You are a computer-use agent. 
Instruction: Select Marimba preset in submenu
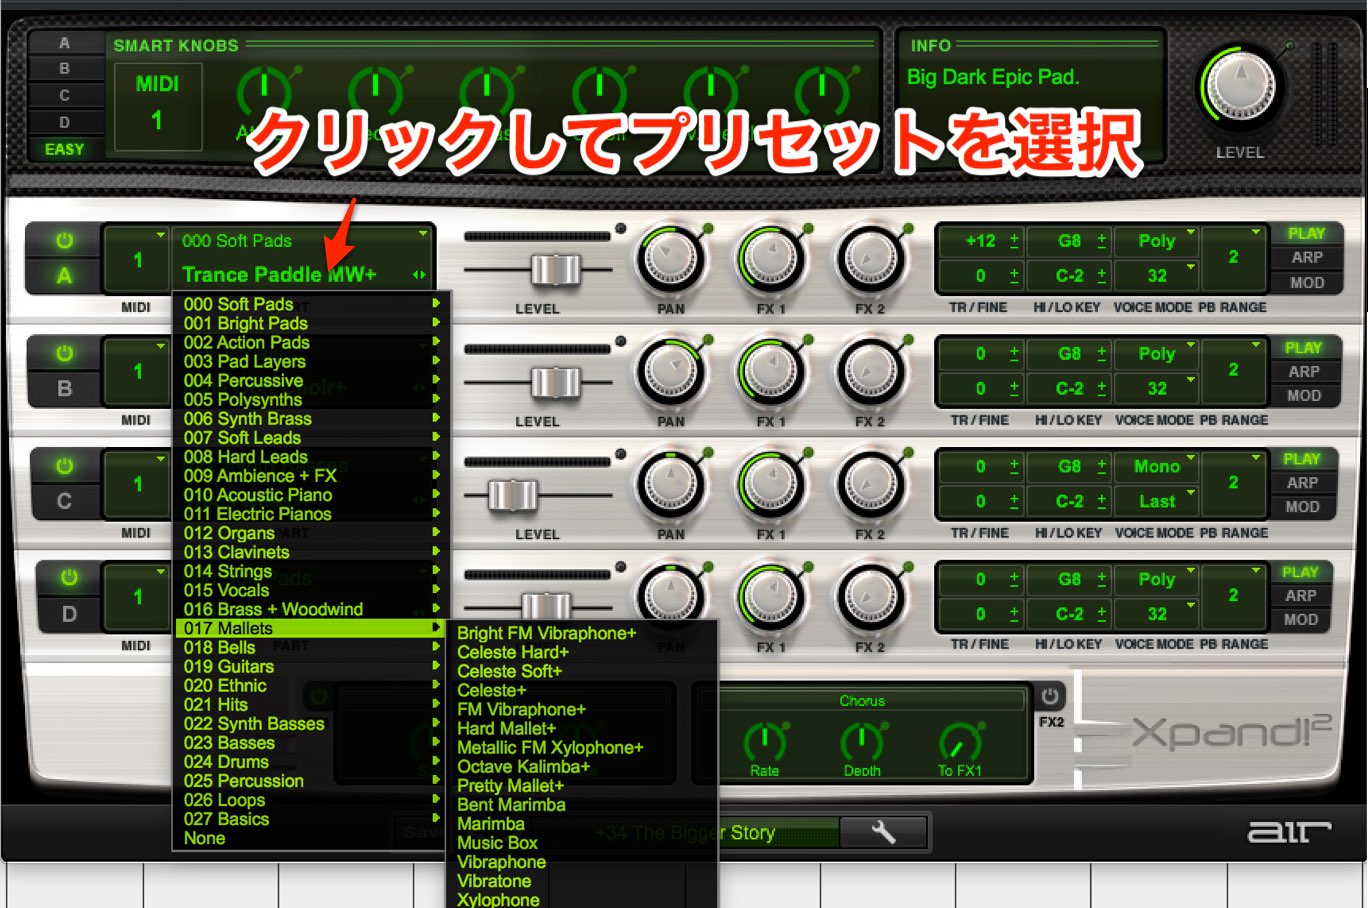click(491, 824)
